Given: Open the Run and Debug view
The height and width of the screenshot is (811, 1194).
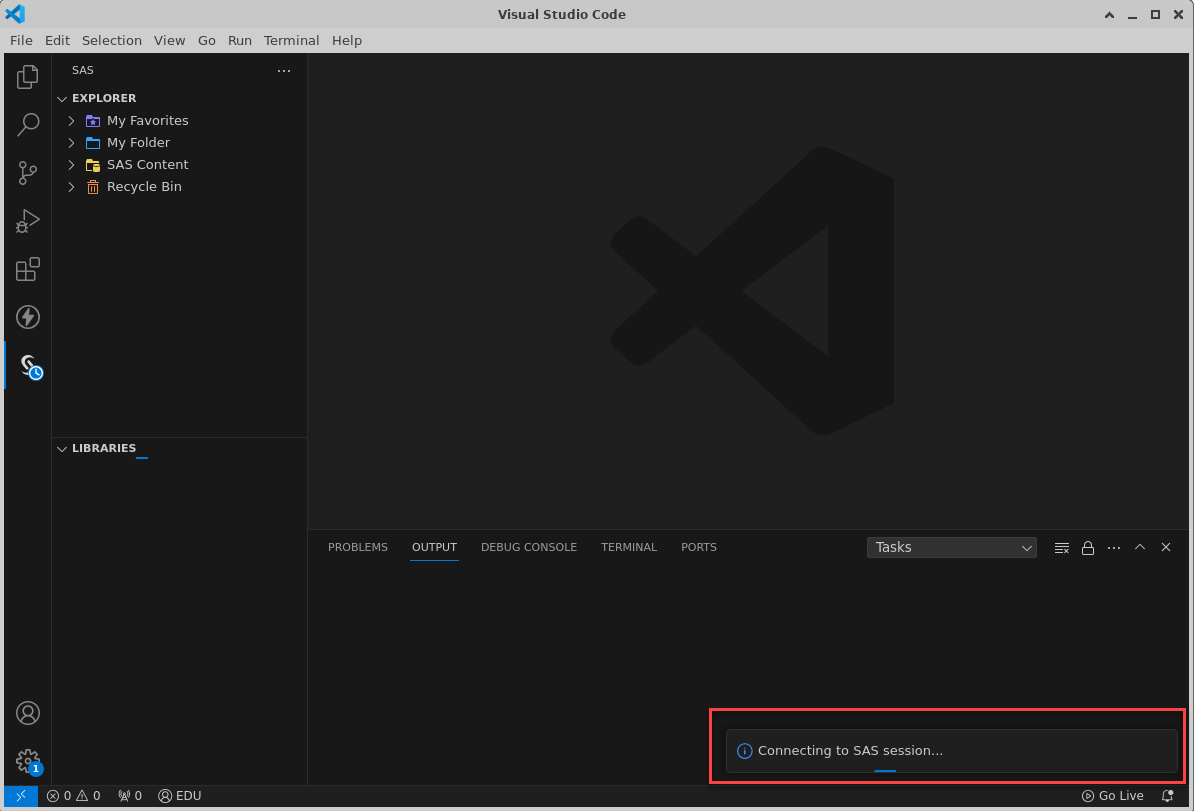Looking at the screenshot, I should point(27,221).
